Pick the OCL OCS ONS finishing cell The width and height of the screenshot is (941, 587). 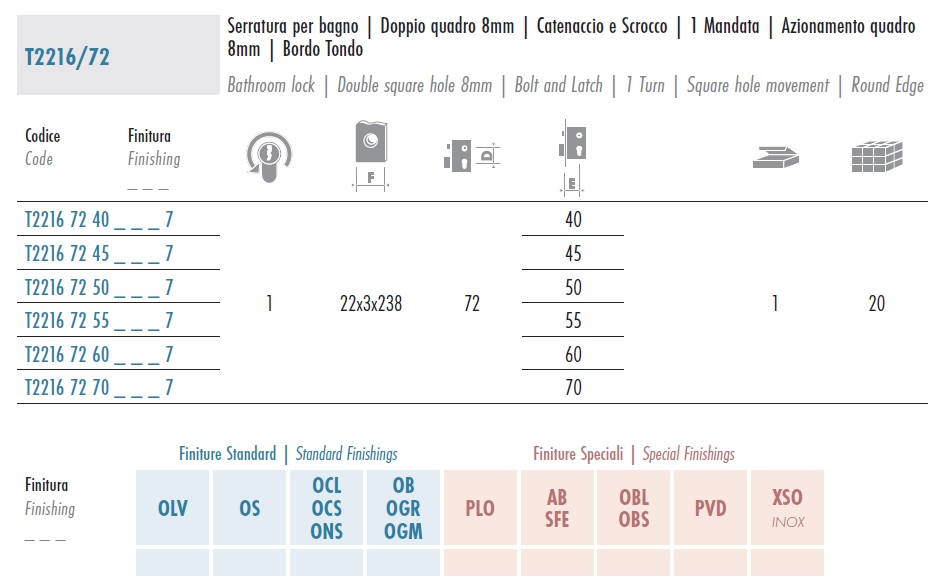pyautogui.click(x=326, y=508)
